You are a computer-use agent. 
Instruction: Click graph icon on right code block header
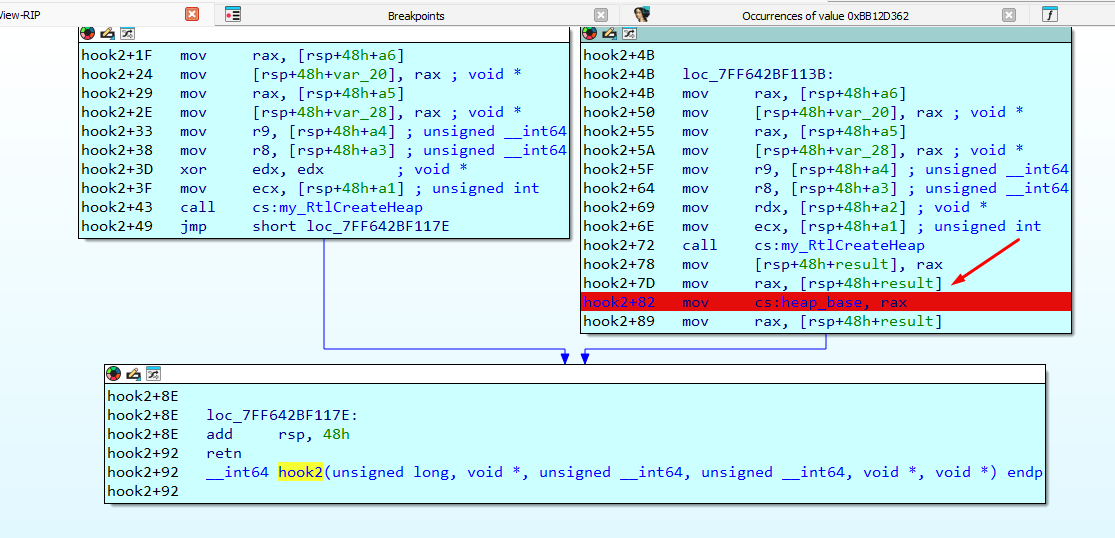coord(629,33)
